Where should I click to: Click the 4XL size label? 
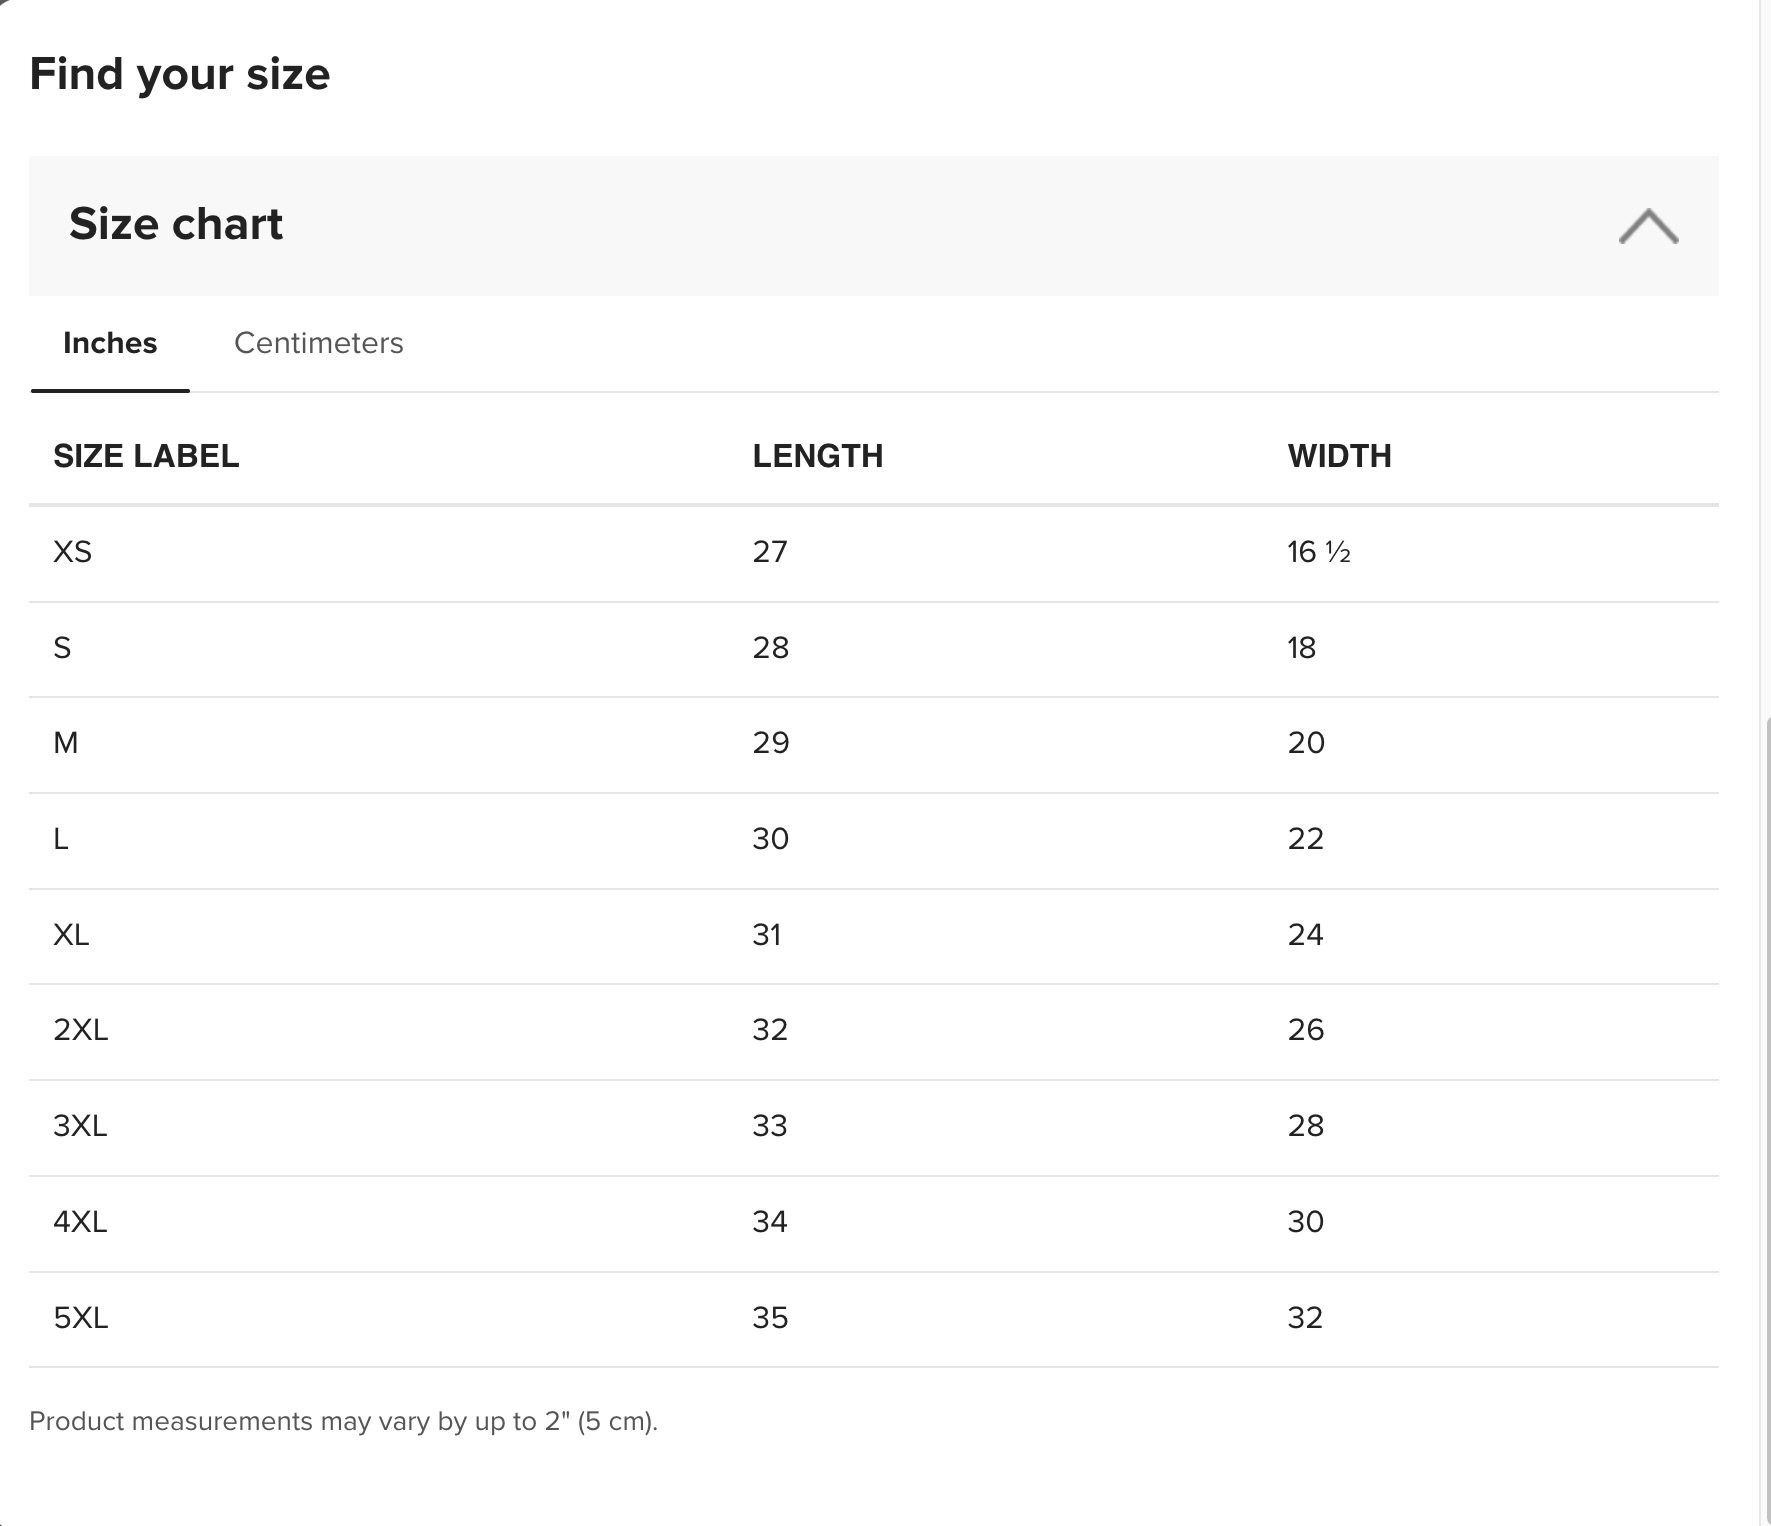point(80,1222)
